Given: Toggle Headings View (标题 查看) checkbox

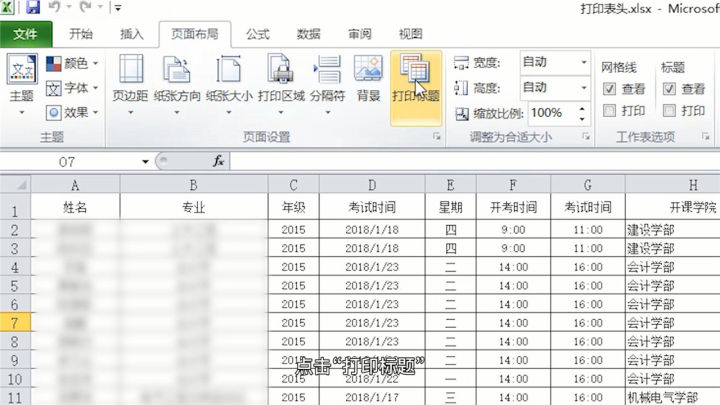Looking at the screenshot, I should (x=669, y=89).
